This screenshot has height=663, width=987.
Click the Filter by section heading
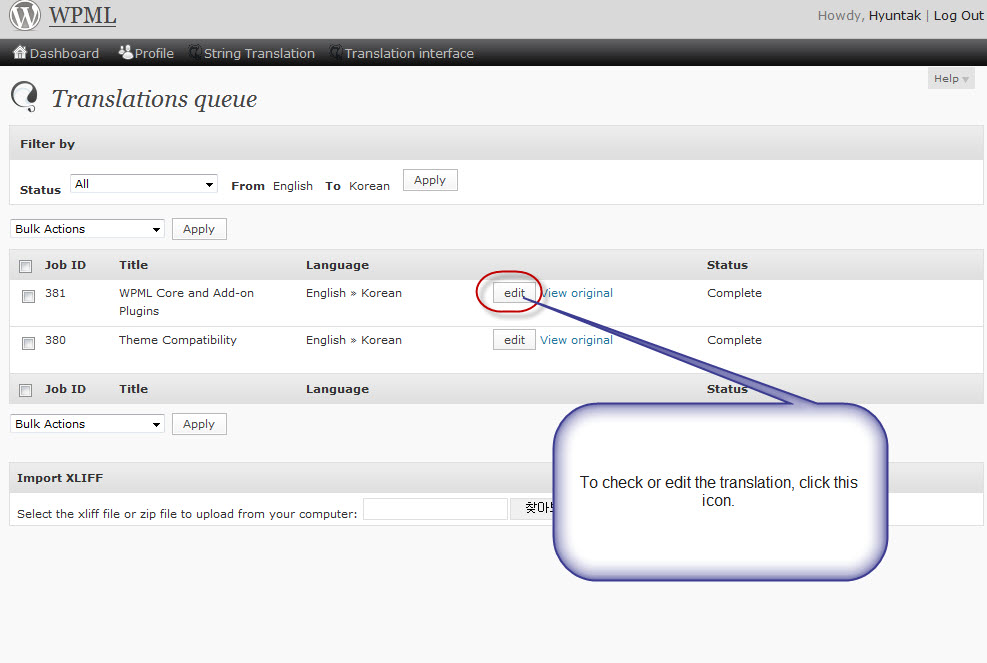[47, 144]
